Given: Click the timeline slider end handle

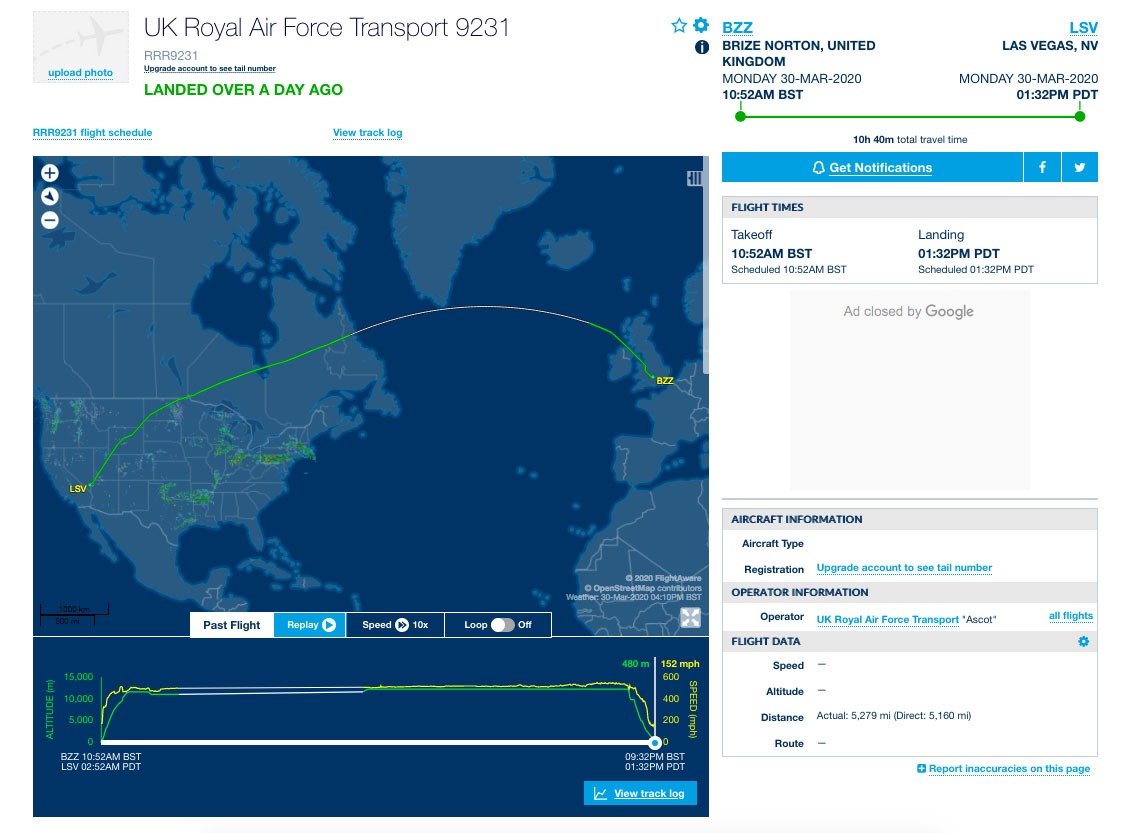Looking at the screenshot, I should 654,742.
